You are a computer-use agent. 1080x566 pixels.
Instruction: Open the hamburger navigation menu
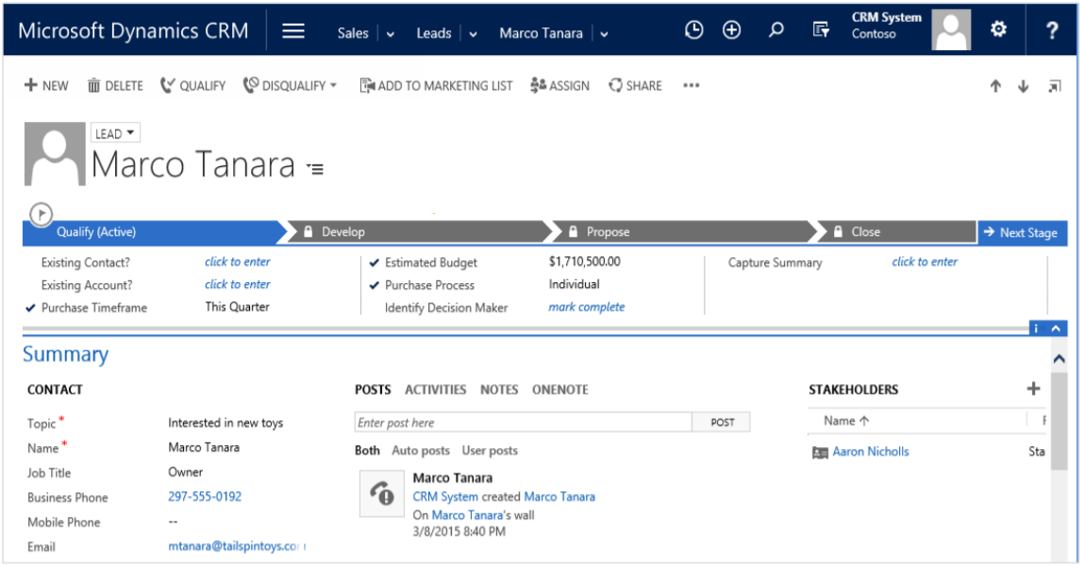293,31
